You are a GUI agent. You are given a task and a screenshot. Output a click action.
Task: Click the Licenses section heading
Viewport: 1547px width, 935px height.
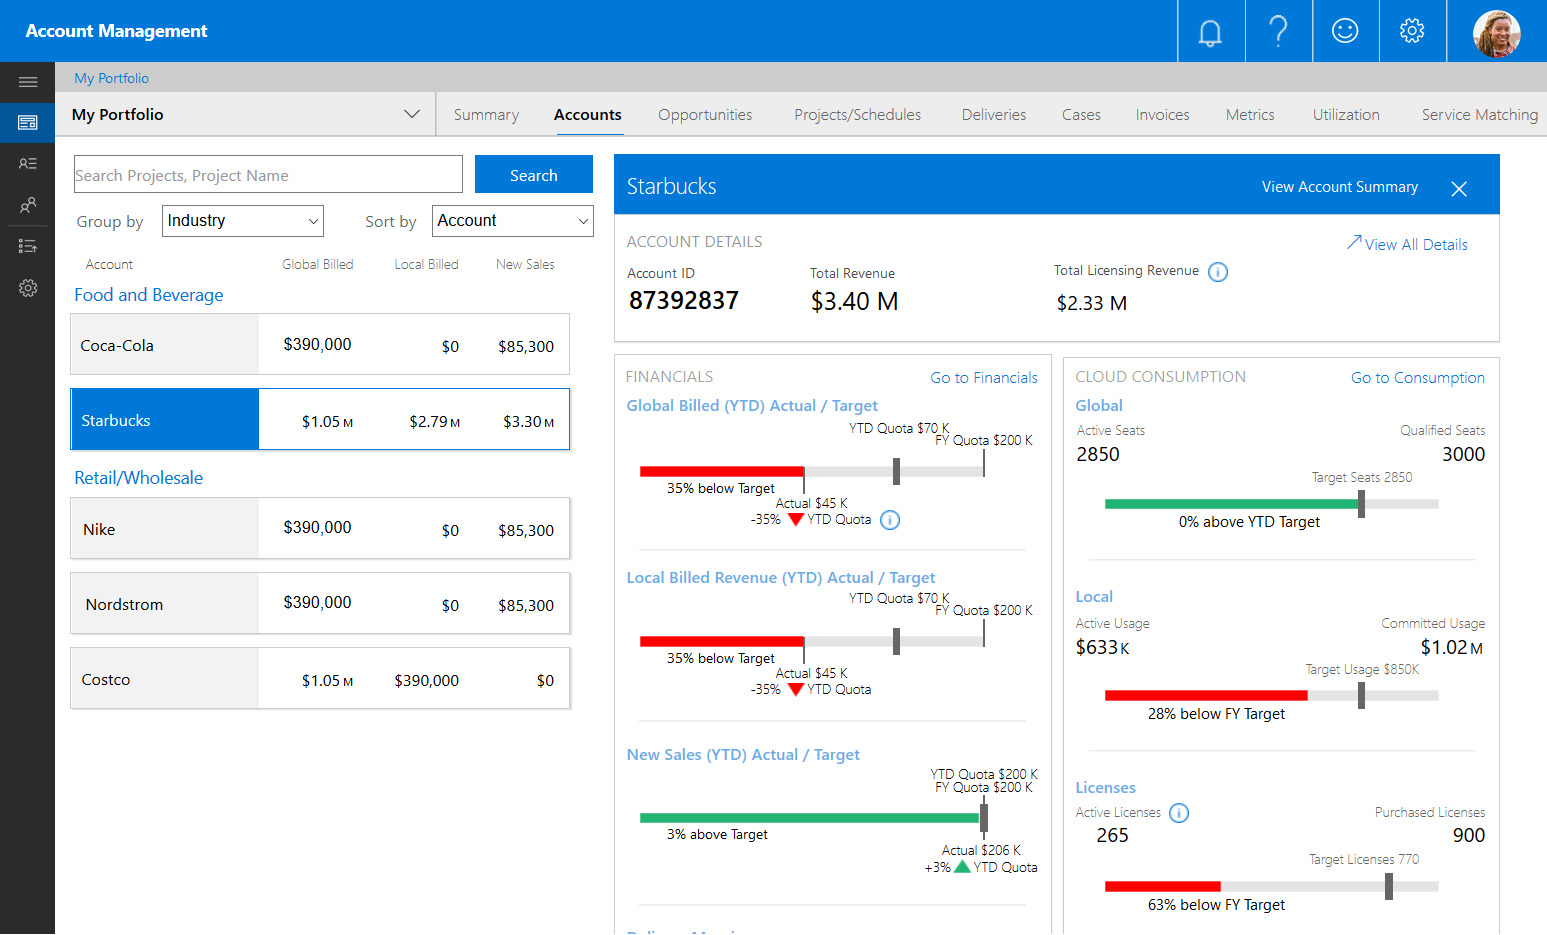[1105, 788]
